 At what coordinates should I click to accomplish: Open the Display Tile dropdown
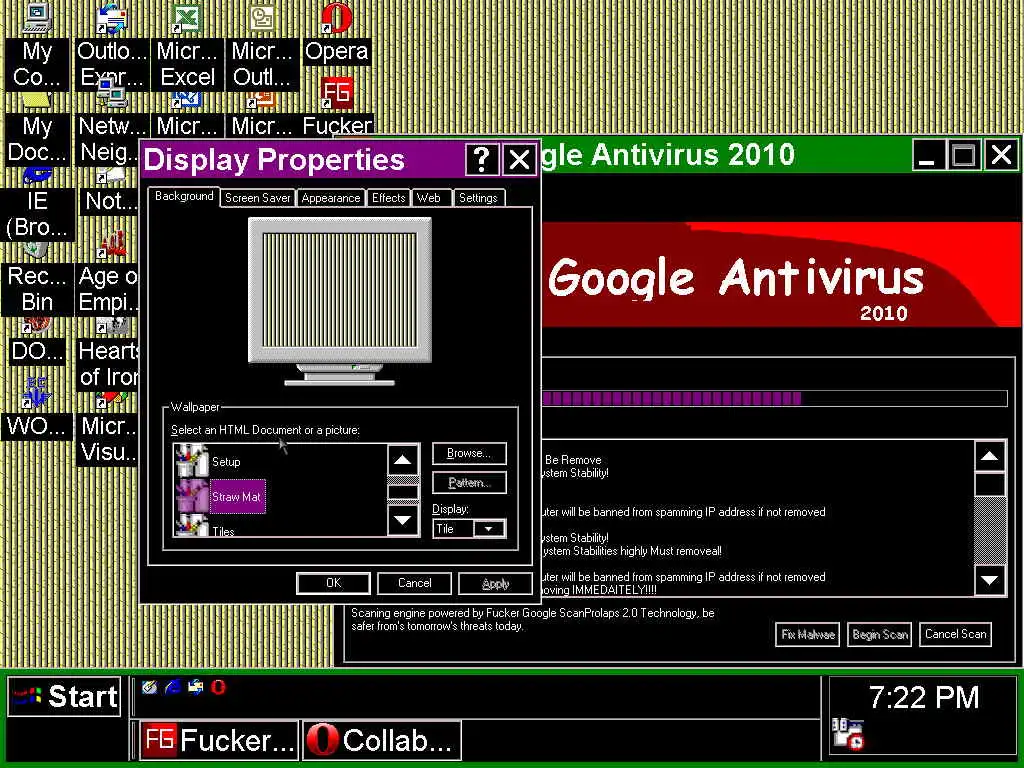tap(488, 529)
